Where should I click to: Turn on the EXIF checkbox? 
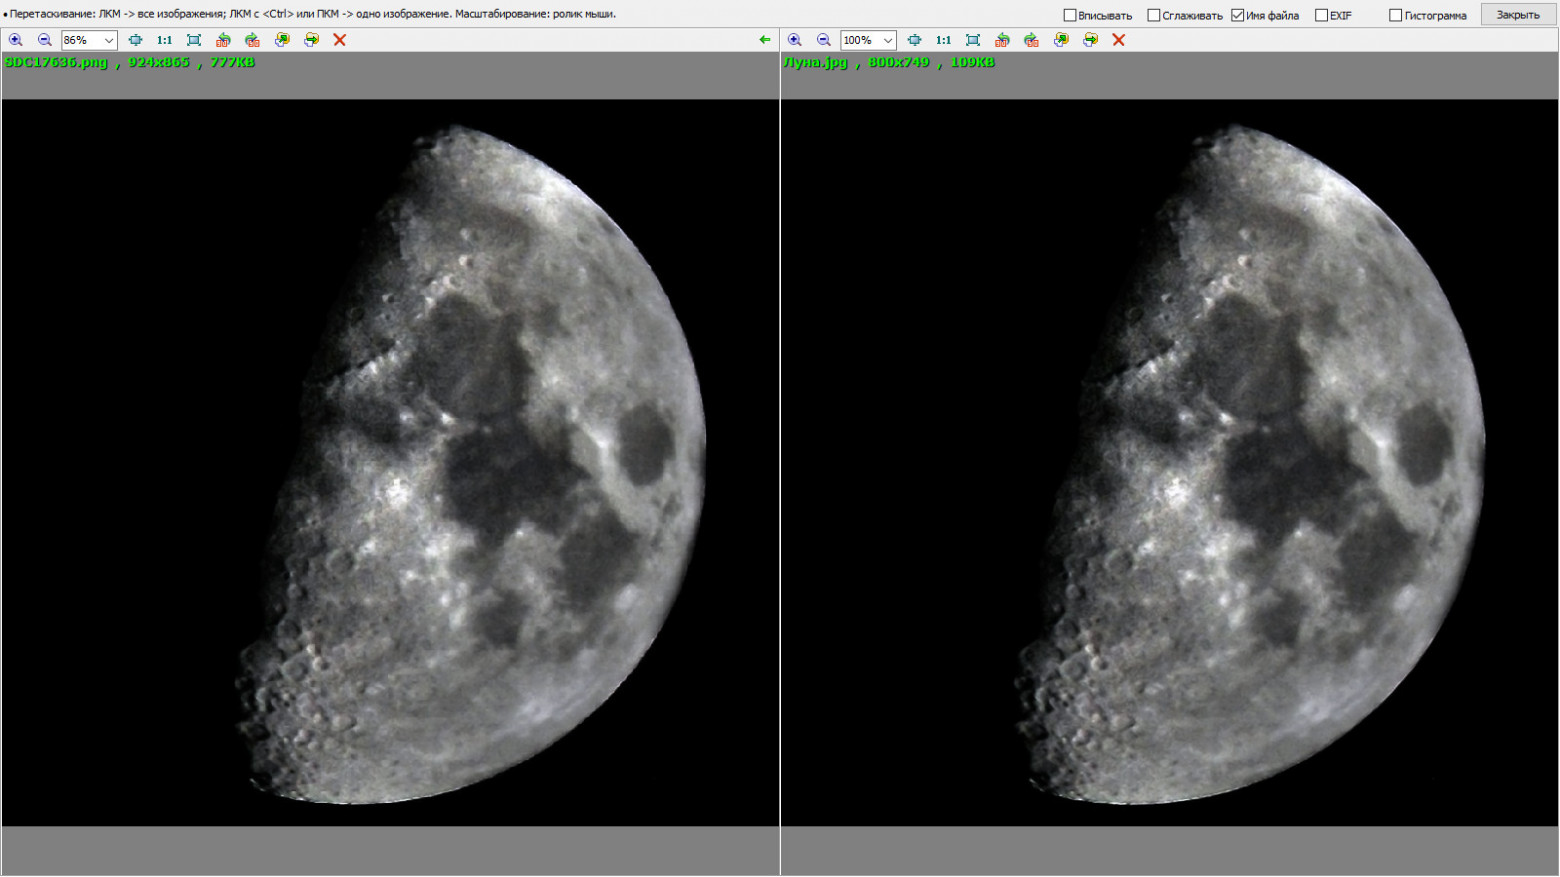pyautogui.click(x=1321, y=15)
